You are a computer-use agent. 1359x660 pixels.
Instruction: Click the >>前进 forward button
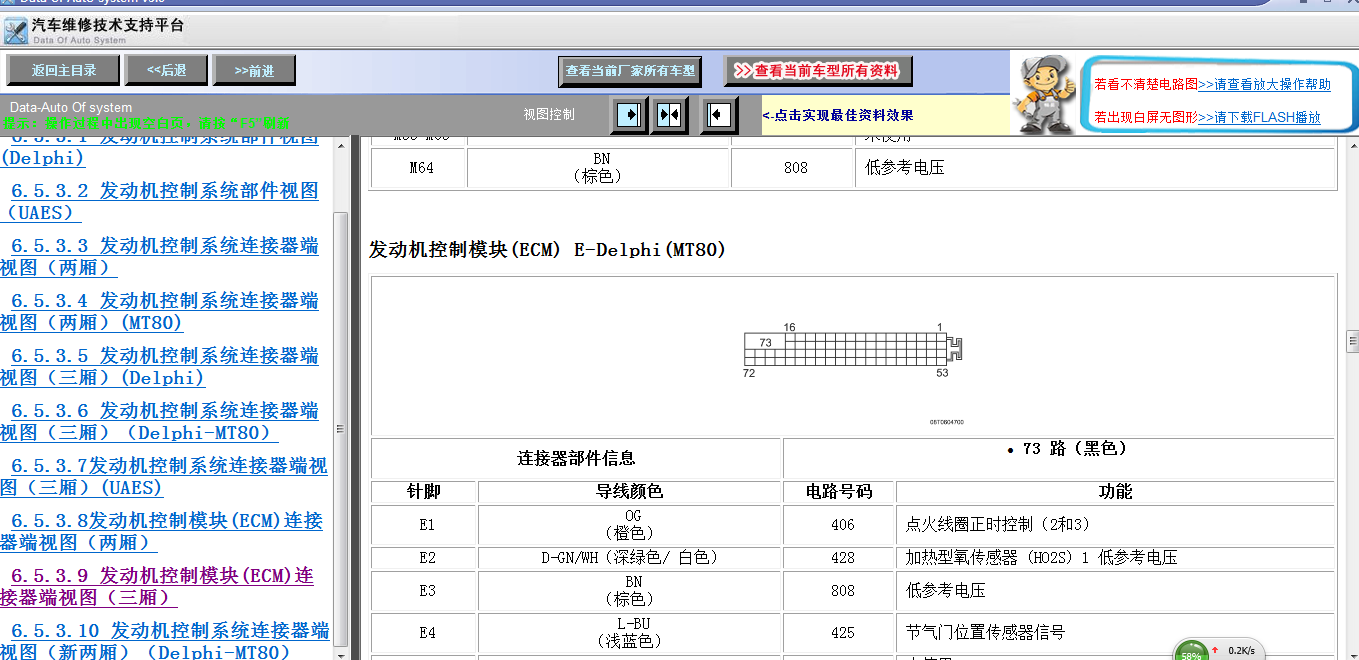[254, 70]
